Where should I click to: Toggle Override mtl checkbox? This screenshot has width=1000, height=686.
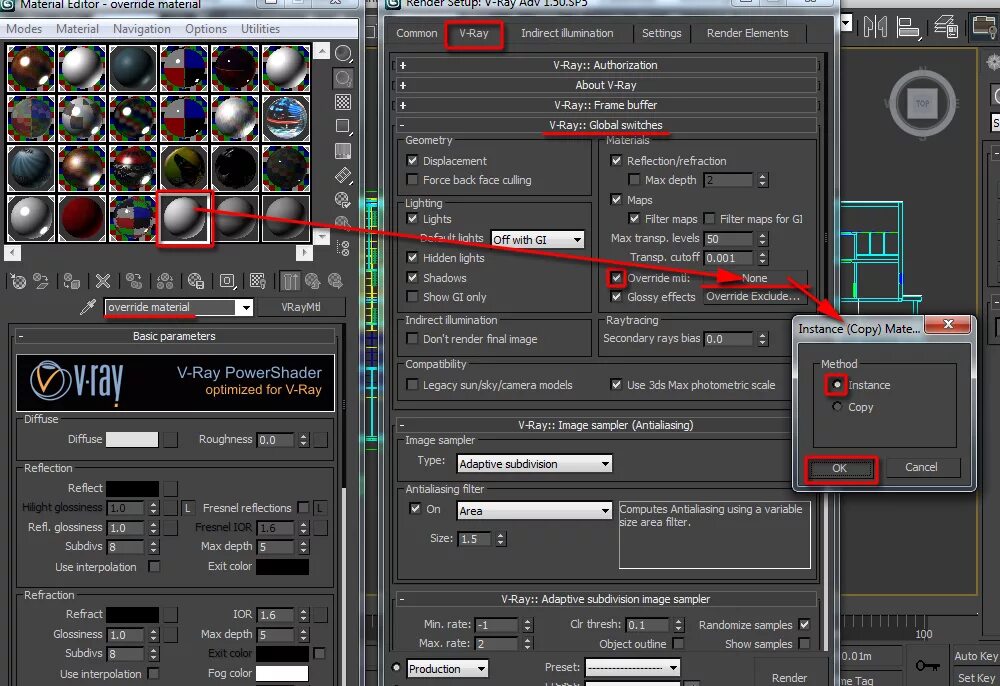tap(616, 277)
